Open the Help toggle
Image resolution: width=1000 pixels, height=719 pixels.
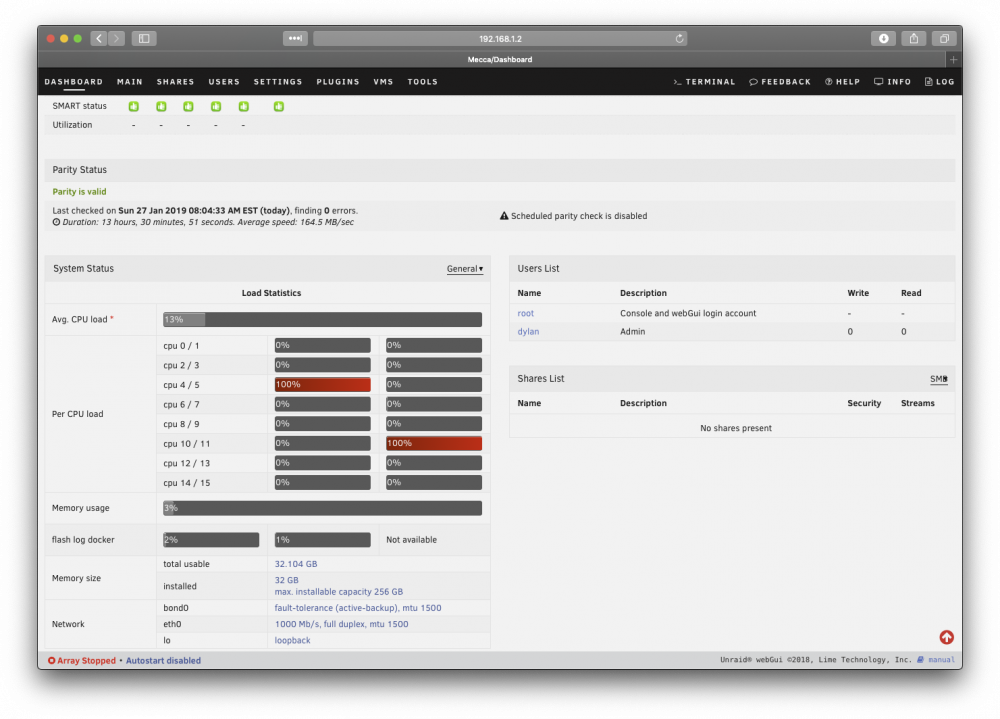[842, 82]
